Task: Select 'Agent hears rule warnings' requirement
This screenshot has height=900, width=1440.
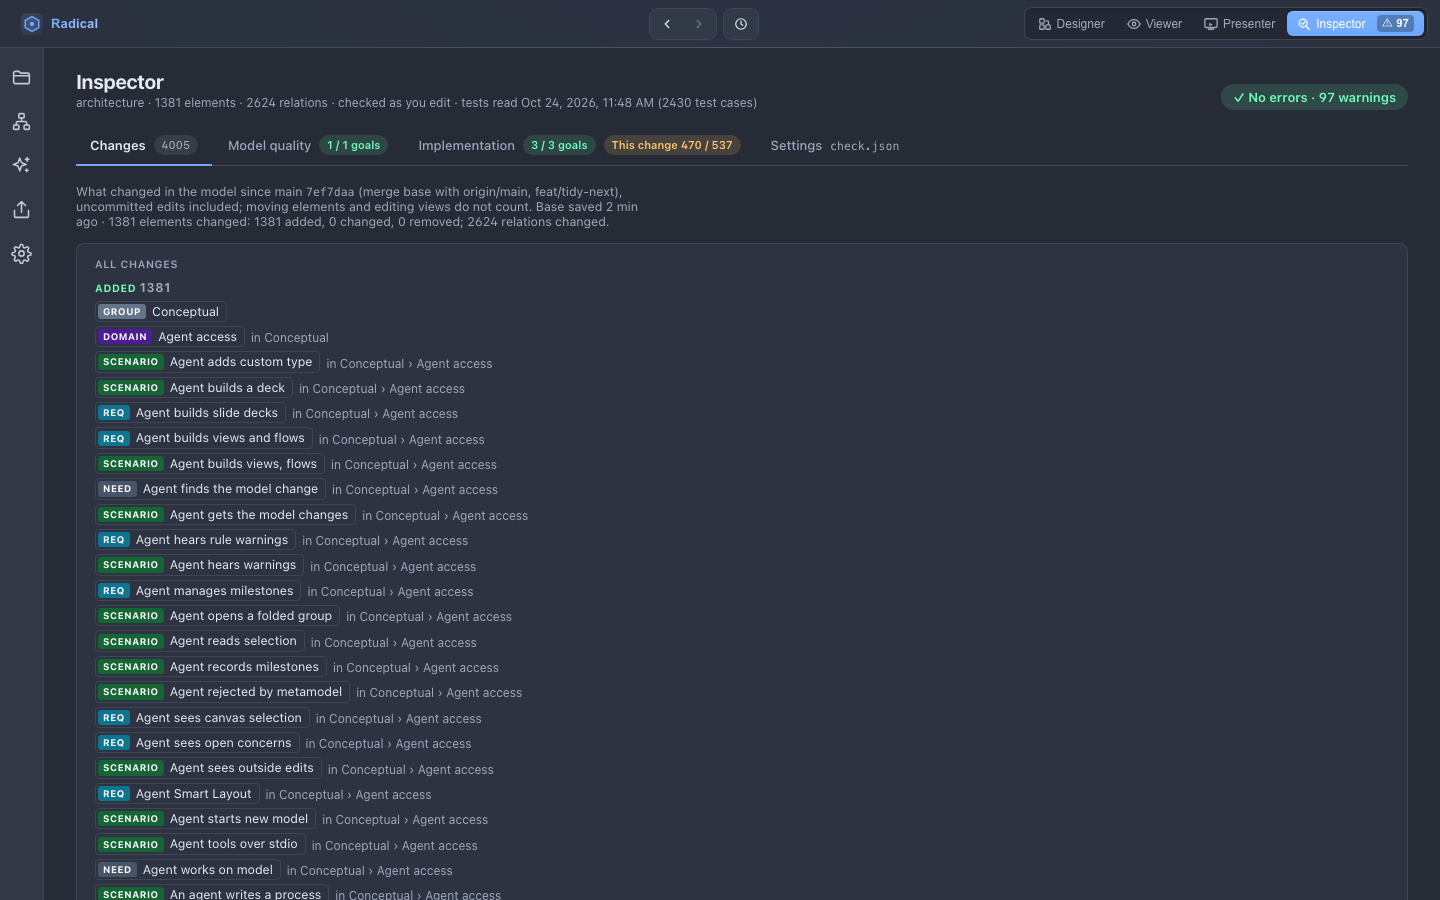Action: [196, 540]
